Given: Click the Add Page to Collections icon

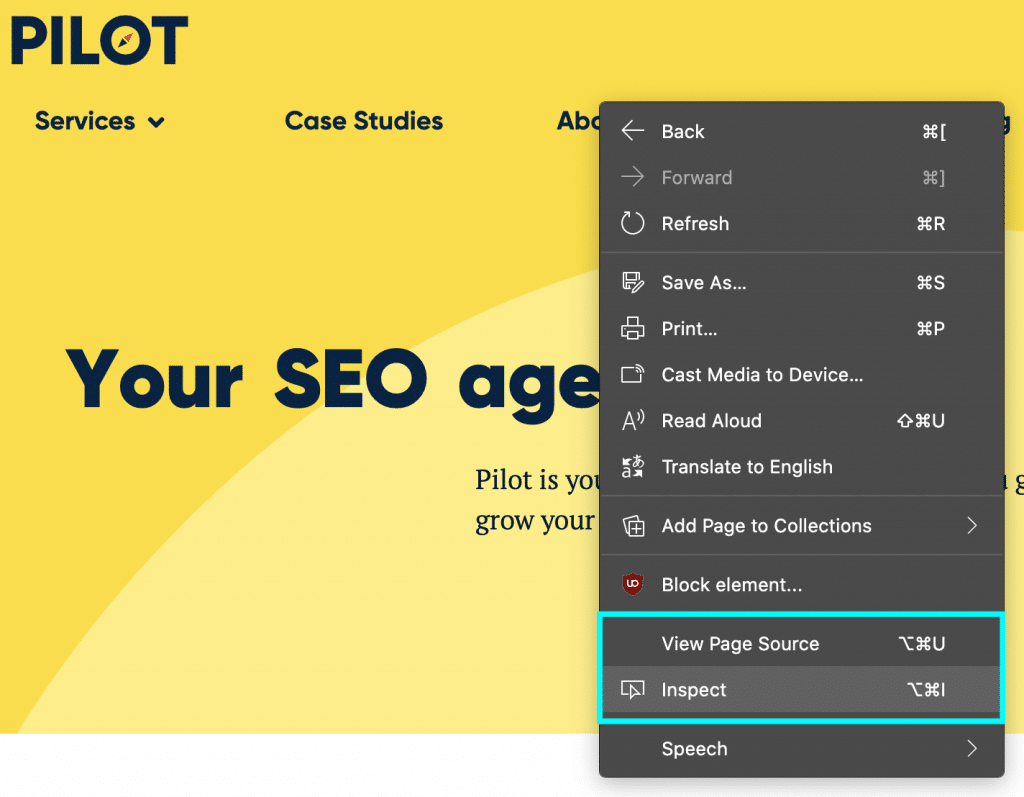Looking at the screenshot, I should click(632, 525).
